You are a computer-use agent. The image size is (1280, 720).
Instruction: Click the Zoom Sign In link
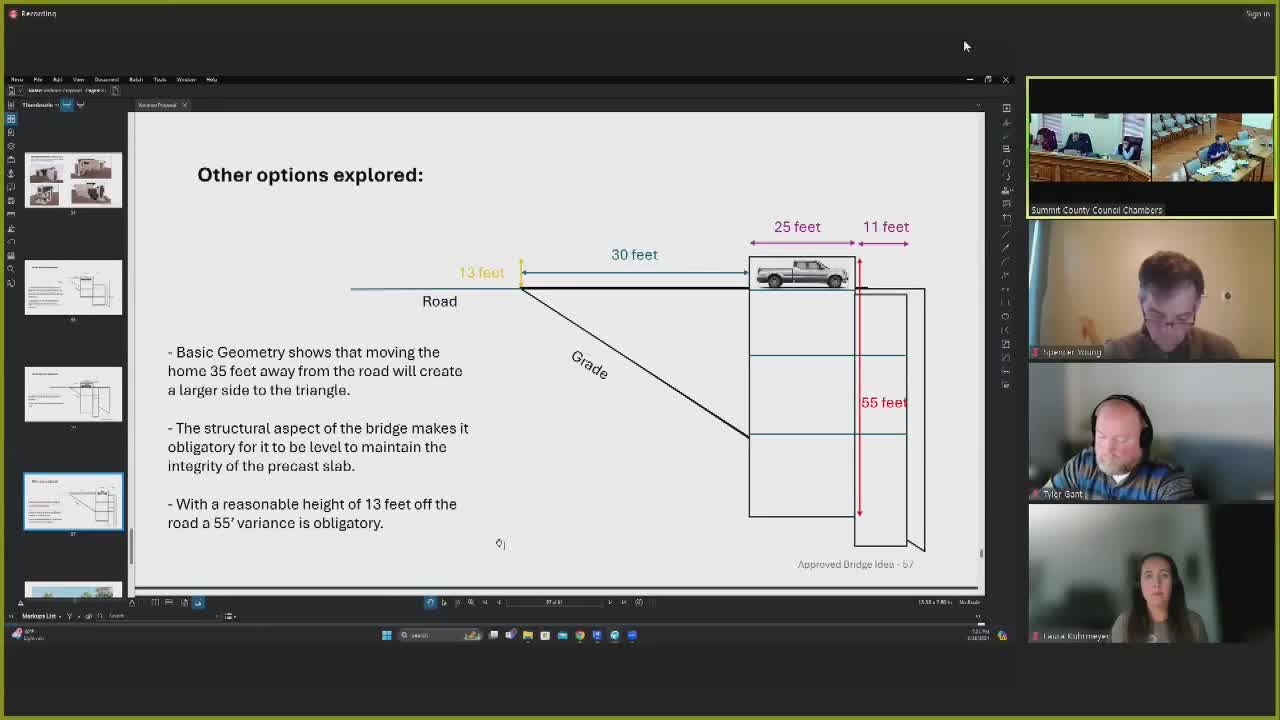(x=1257, y=14)
